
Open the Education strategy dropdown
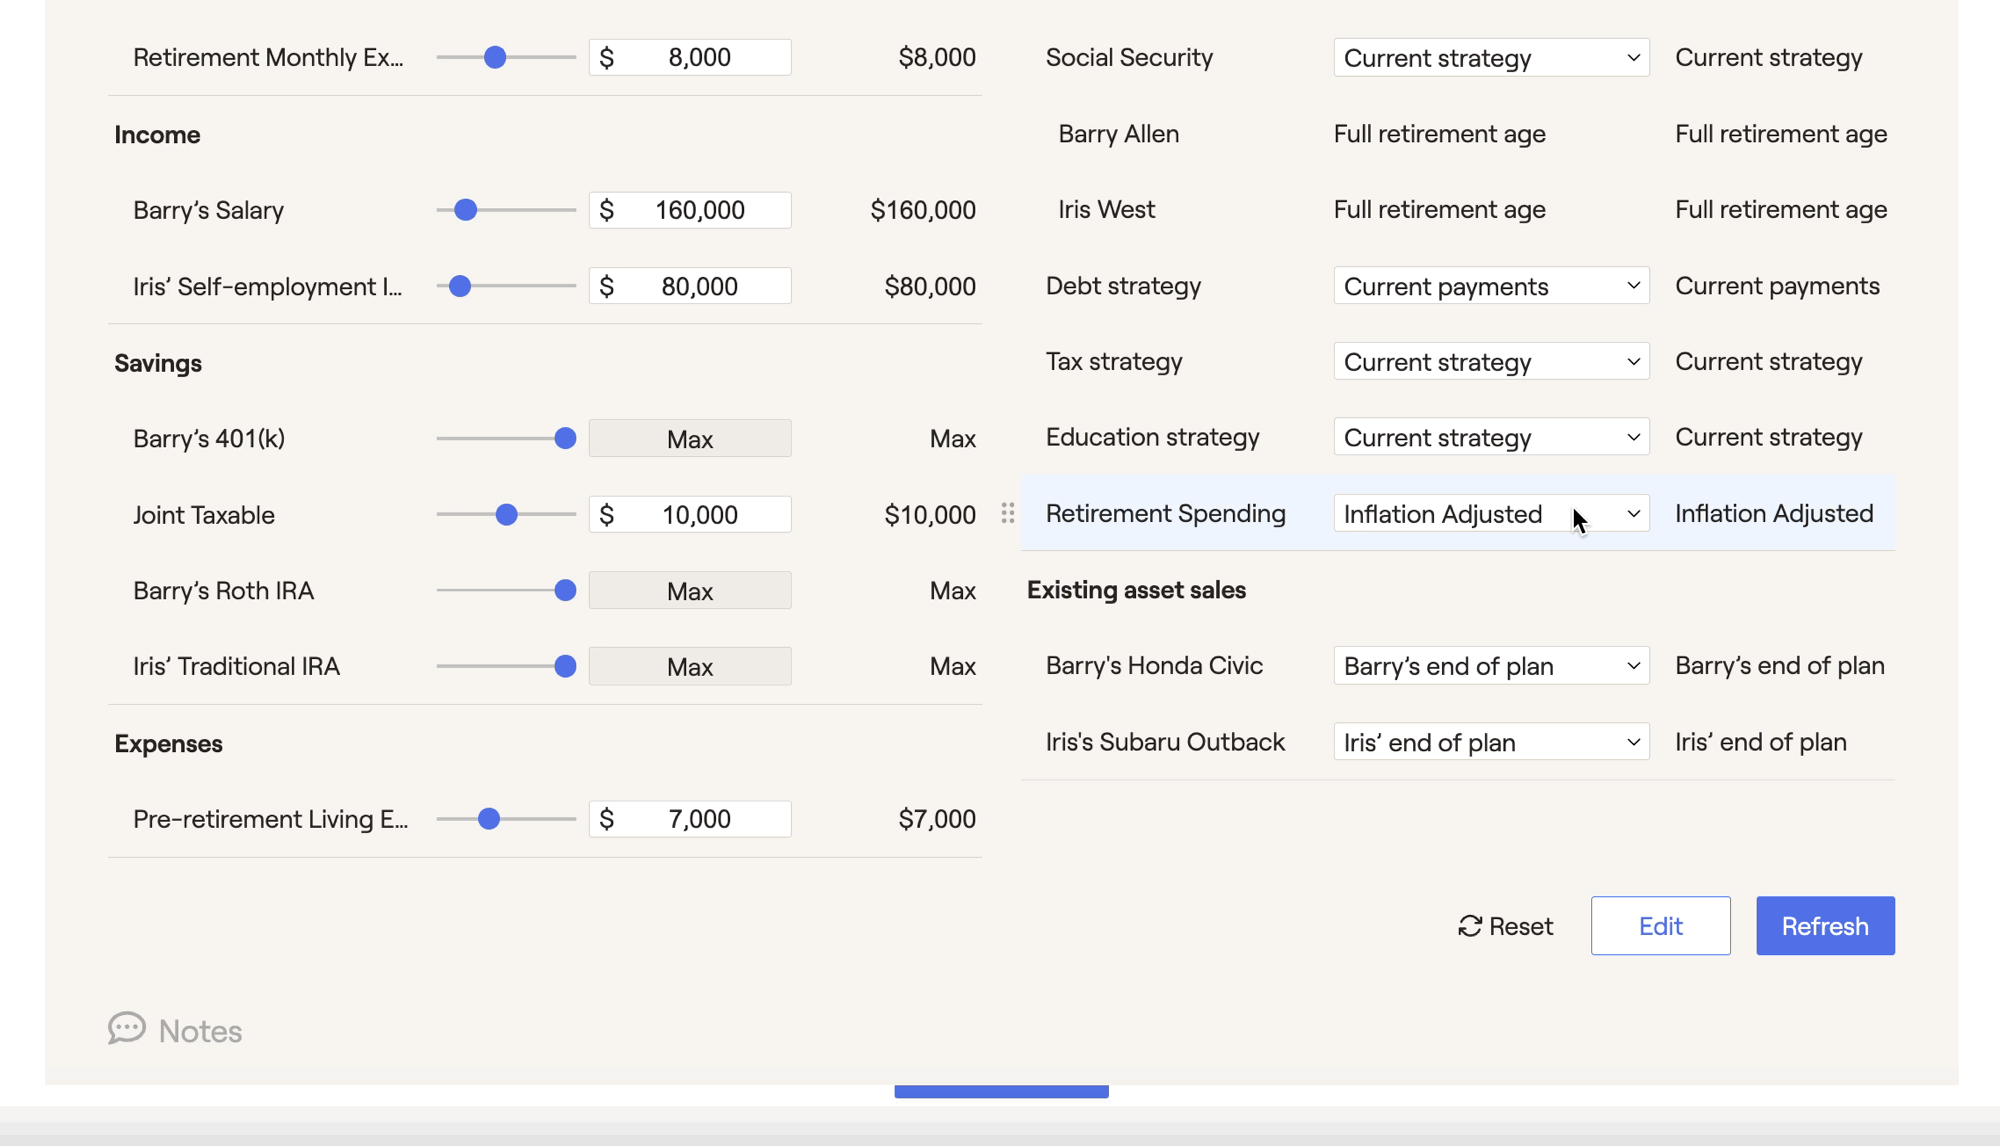tap(1491, 438)
